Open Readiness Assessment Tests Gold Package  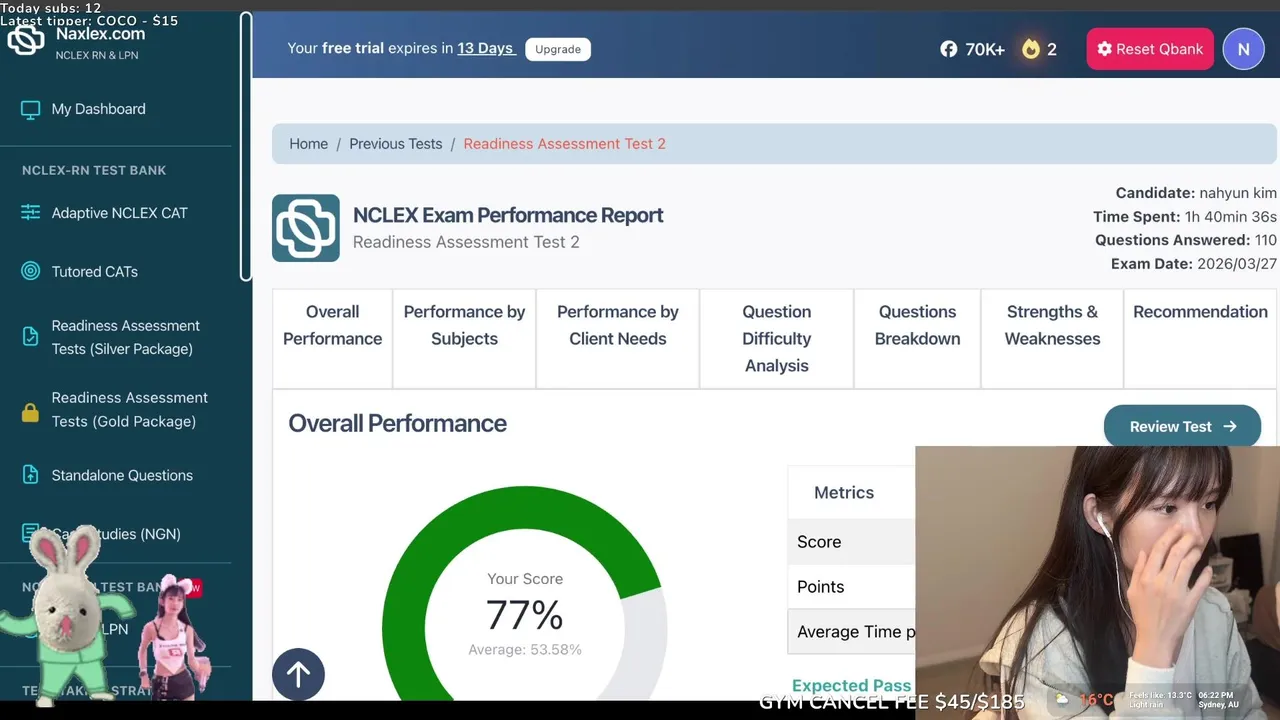129,410
